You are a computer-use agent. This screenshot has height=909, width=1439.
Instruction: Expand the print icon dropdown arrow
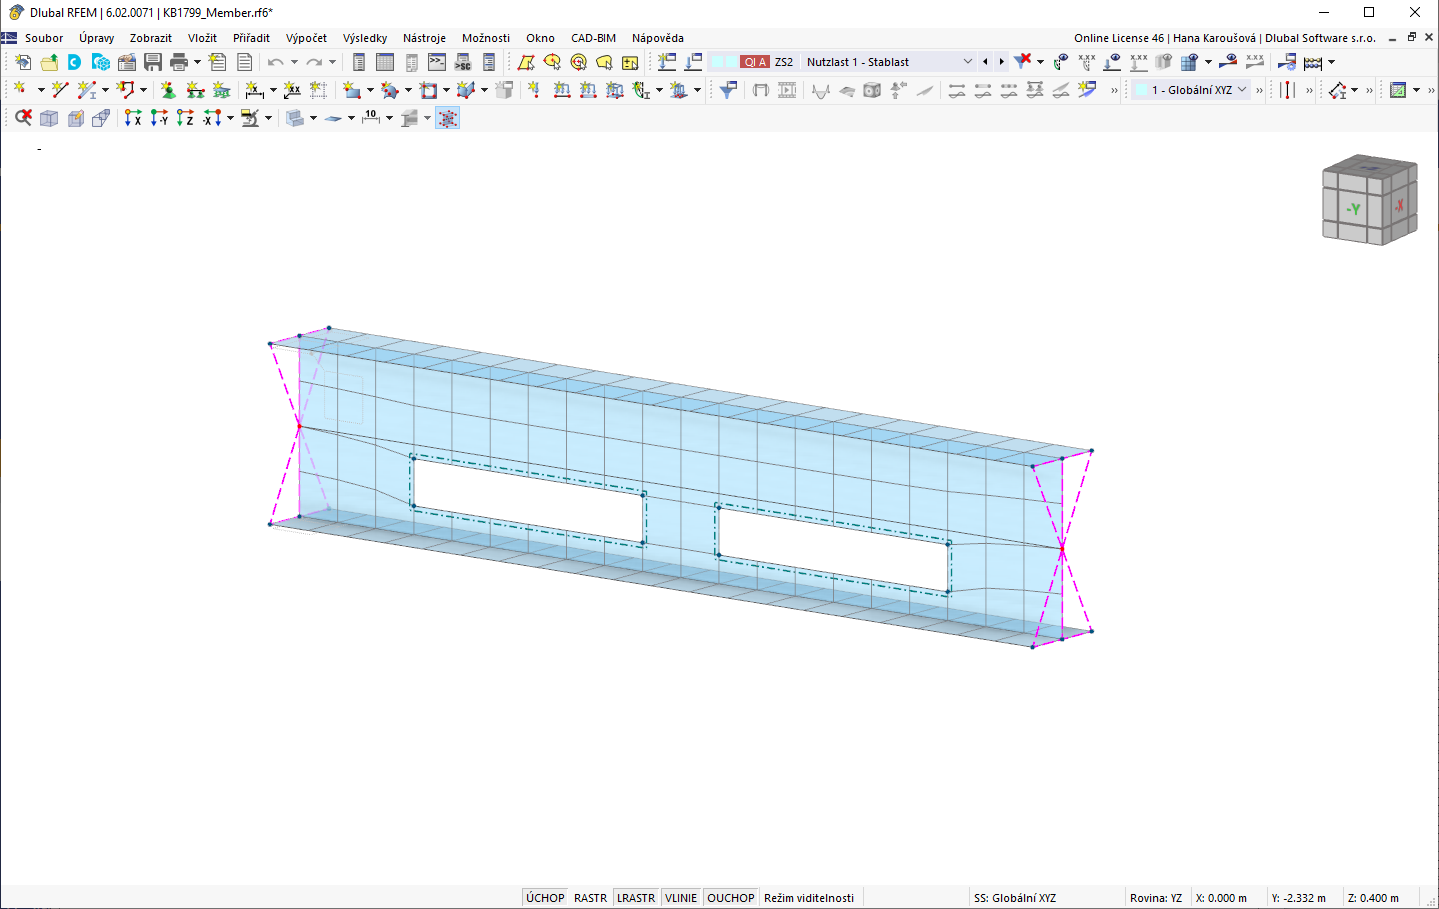tap(197, 62)
